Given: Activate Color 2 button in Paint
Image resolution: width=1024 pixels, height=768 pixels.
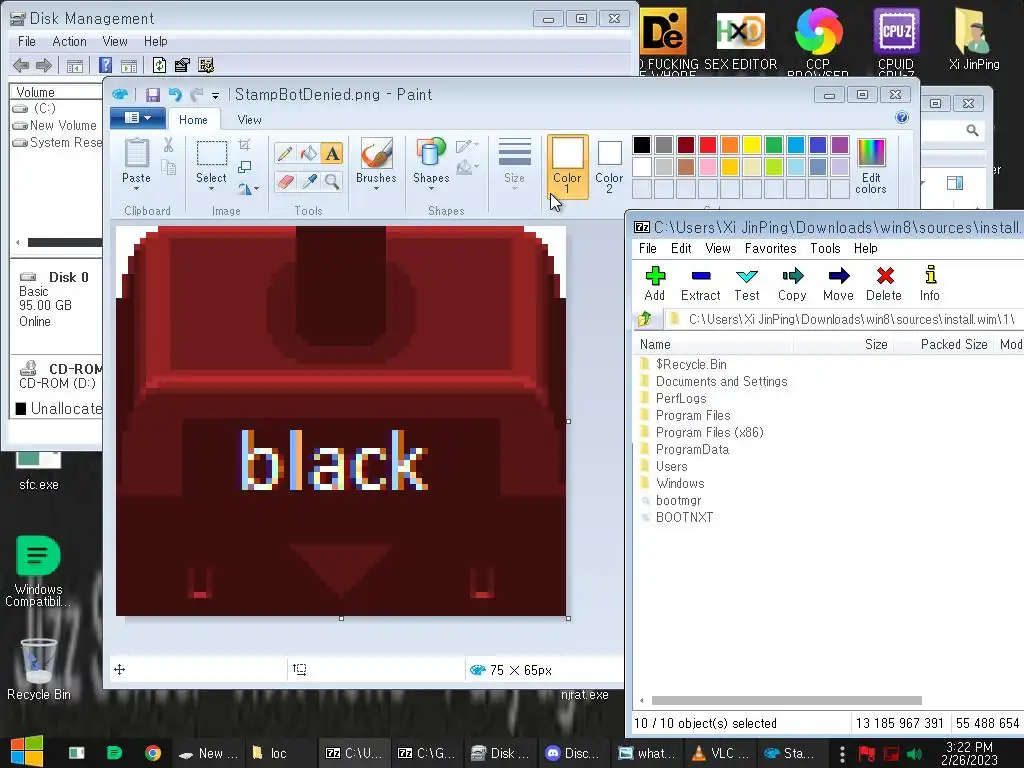Looking at the screenshot, I should click(609, 167).
